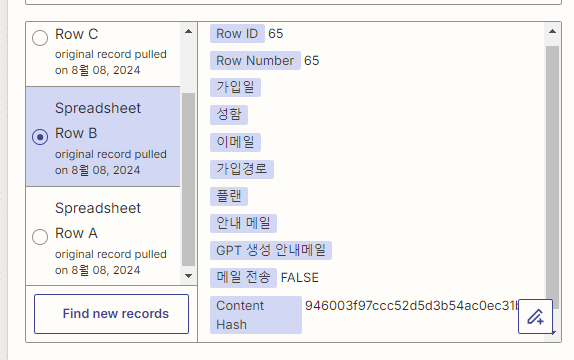Click the Row ID field label
This screenshot has height=360, width=574.
[237, 34]
